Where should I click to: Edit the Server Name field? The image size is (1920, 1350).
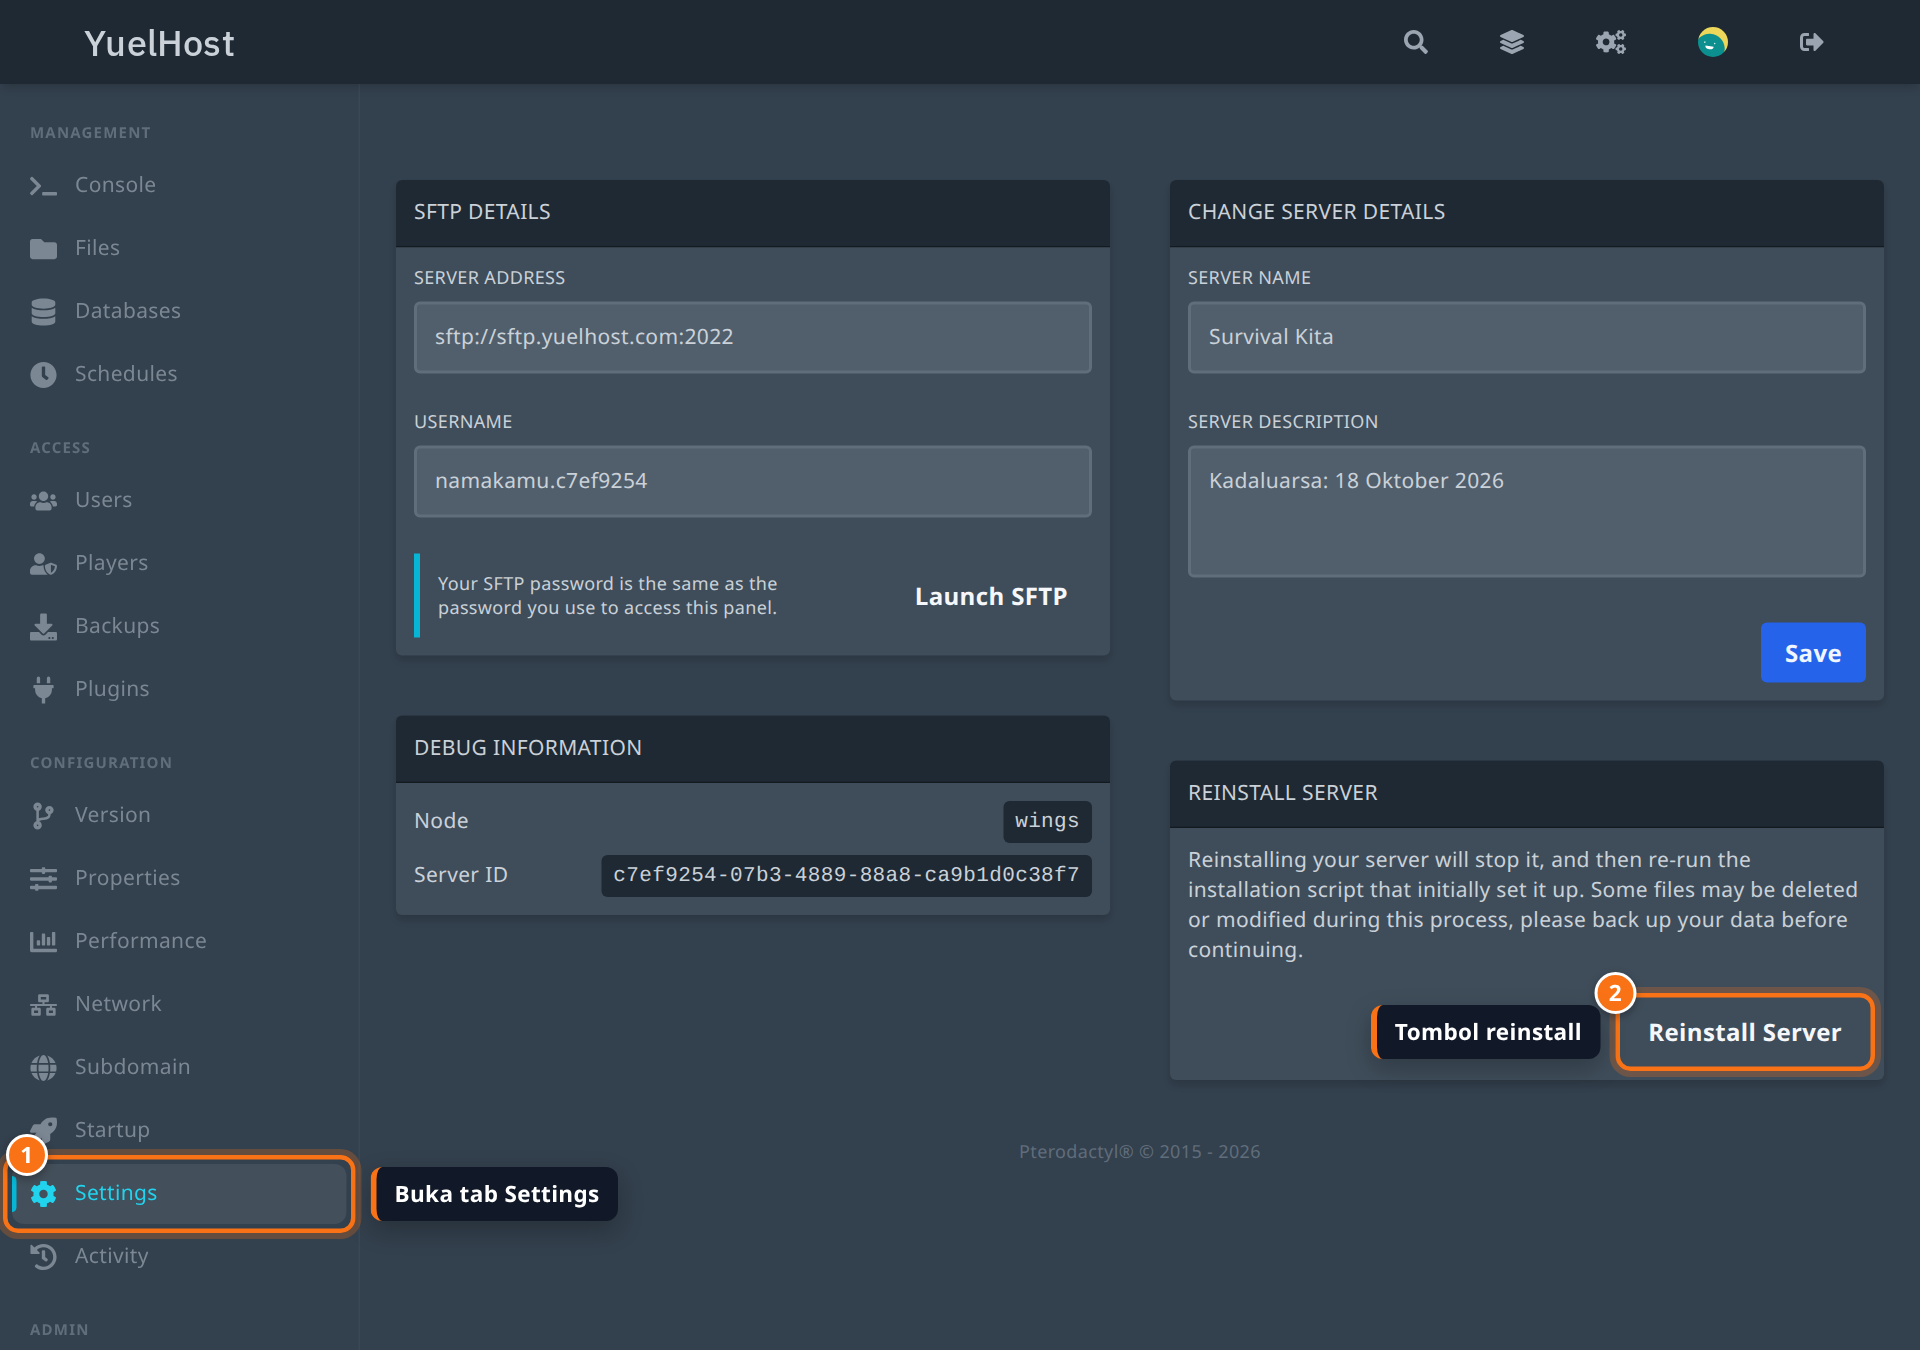[1526, 338]
